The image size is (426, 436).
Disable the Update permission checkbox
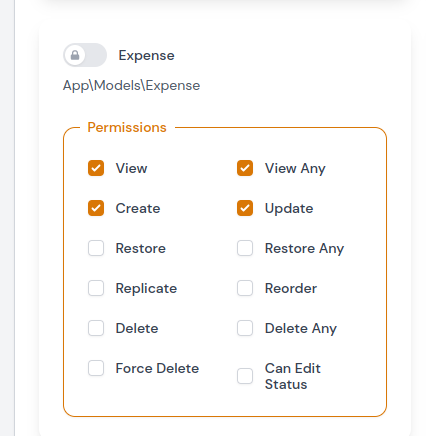click(x=245, y=208)
